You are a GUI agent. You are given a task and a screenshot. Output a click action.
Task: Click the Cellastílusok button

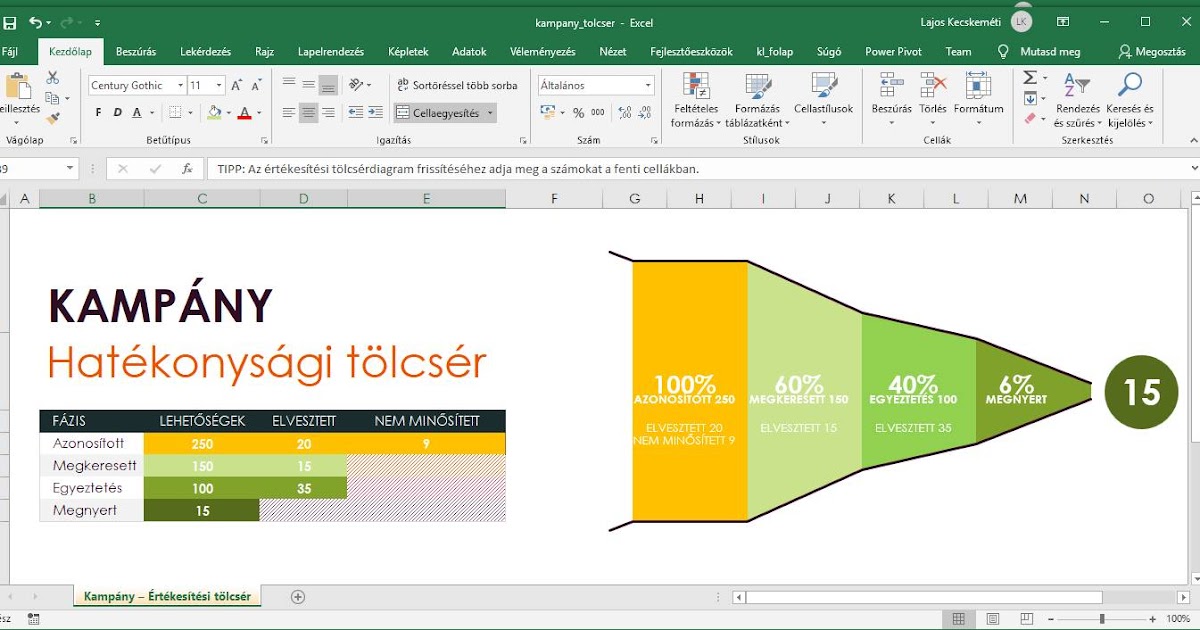tap(825, 95)
